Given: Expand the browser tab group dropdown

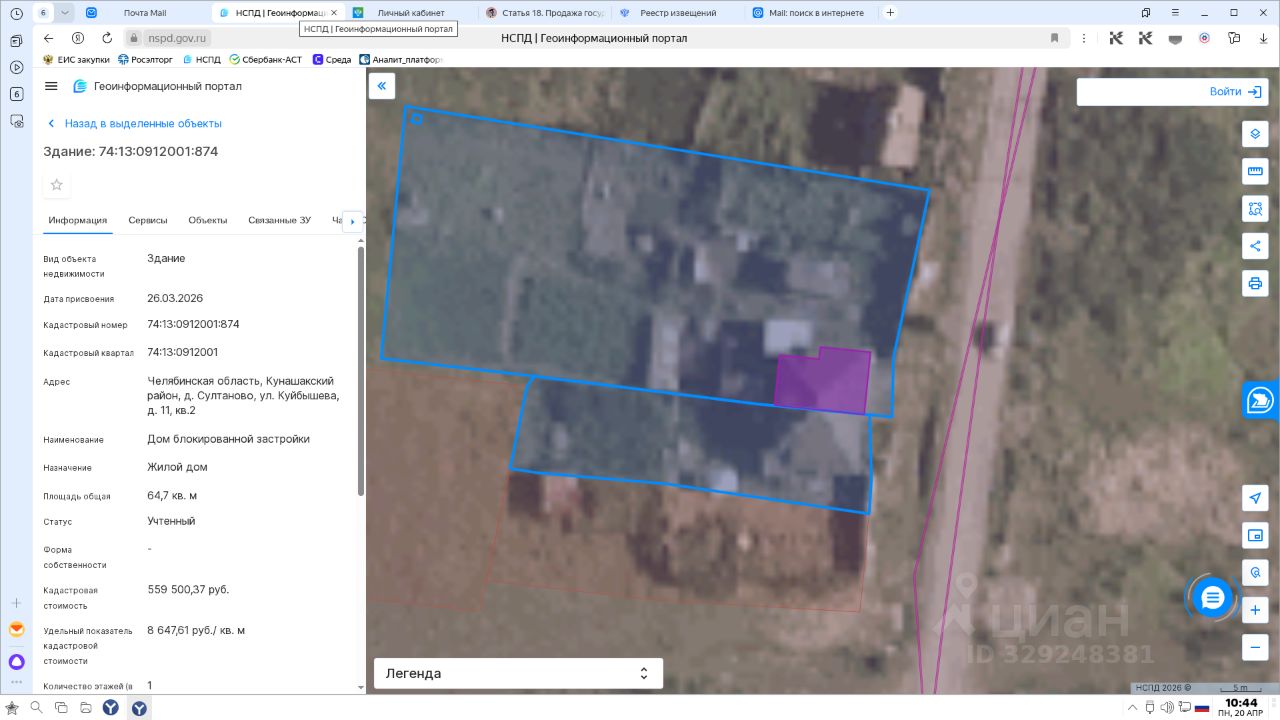Looking at the screenshot, I should 65,13.
